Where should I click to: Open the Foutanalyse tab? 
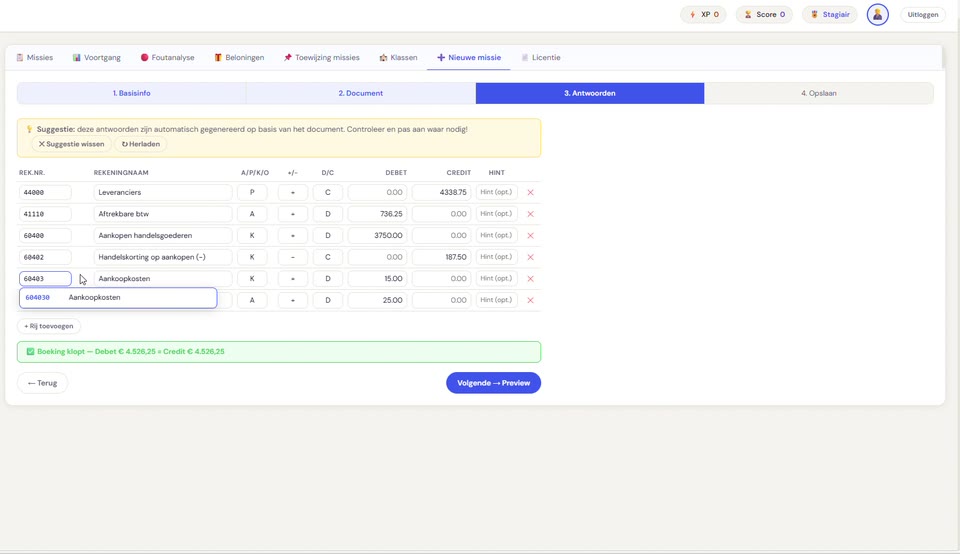click(x=167, y=58)
